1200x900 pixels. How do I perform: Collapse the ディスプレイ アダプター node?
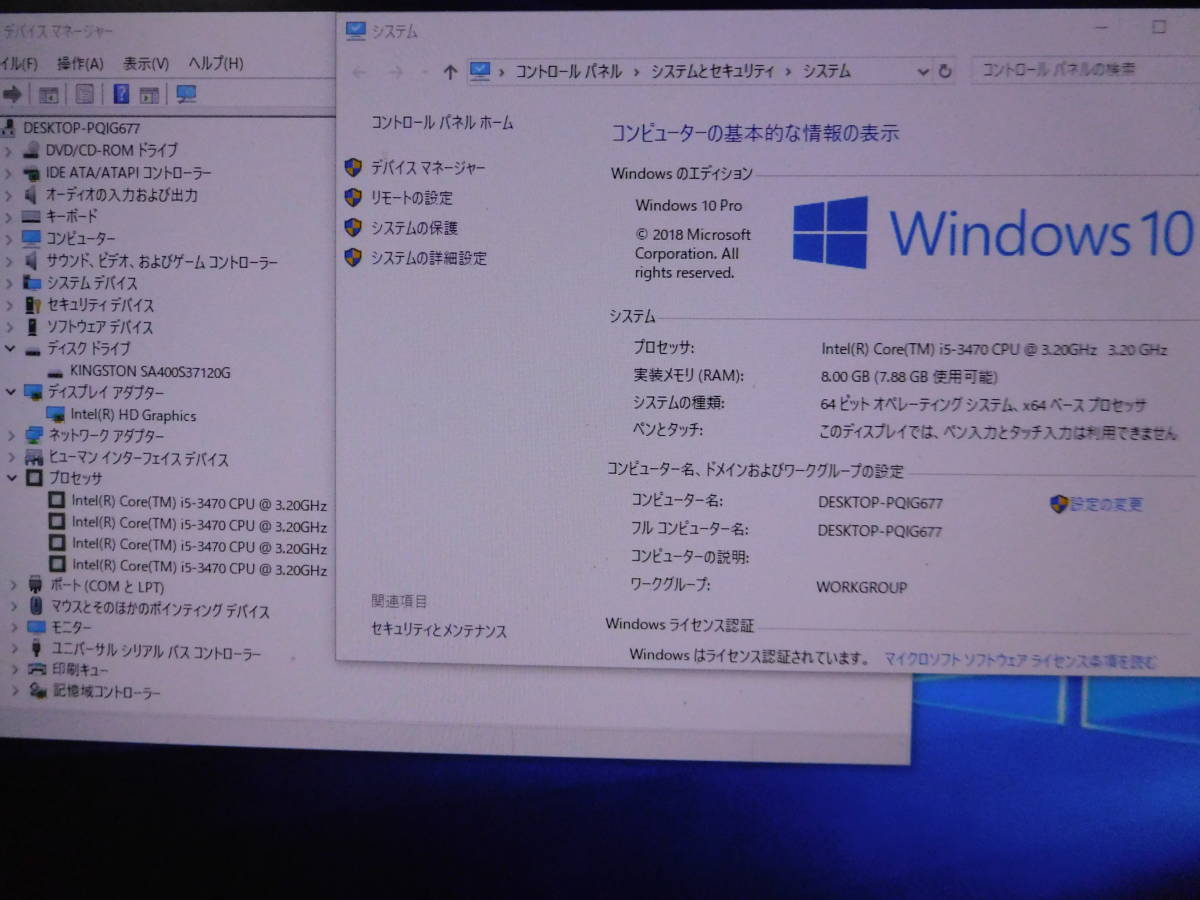click(x=9, y=392)
